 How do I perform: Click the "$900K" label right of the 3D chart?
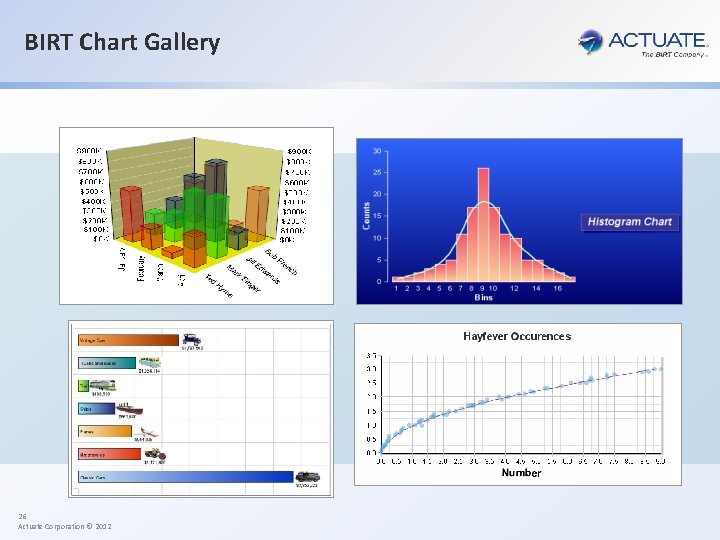[x=300, y=152]
